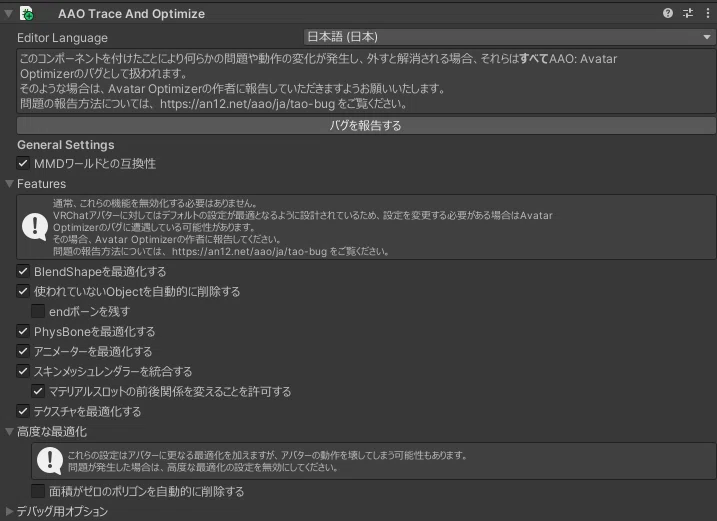Viewport: 717px width, 521px height.
Task: Click the テクスチャを最適化する label
Action: 87,411
